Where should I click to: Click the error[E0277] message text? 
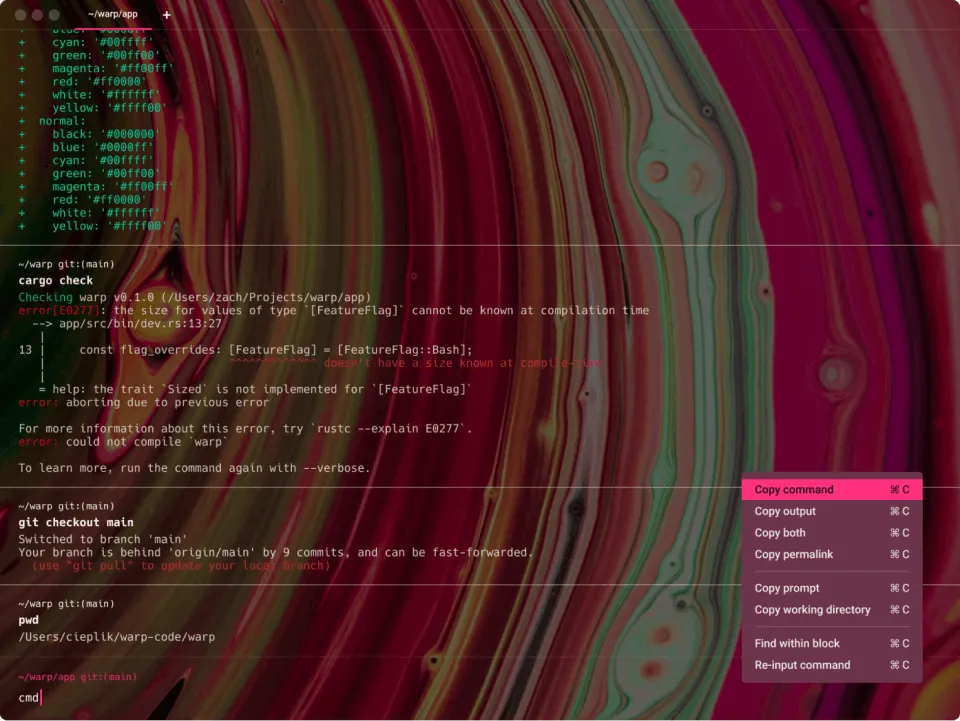pos(48,310)
